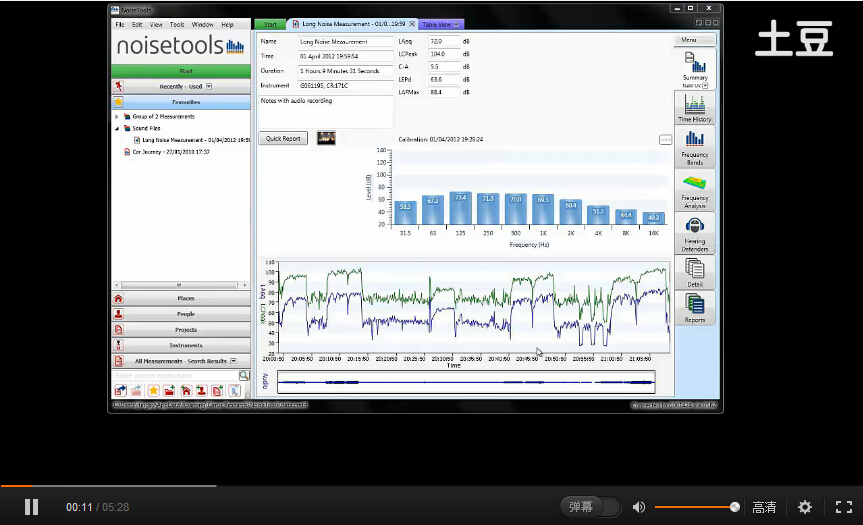Image resolution: width=863 pixels, height=525 pixels.
Task: Open the Summary view icon
Action: [x=695, y=63]
